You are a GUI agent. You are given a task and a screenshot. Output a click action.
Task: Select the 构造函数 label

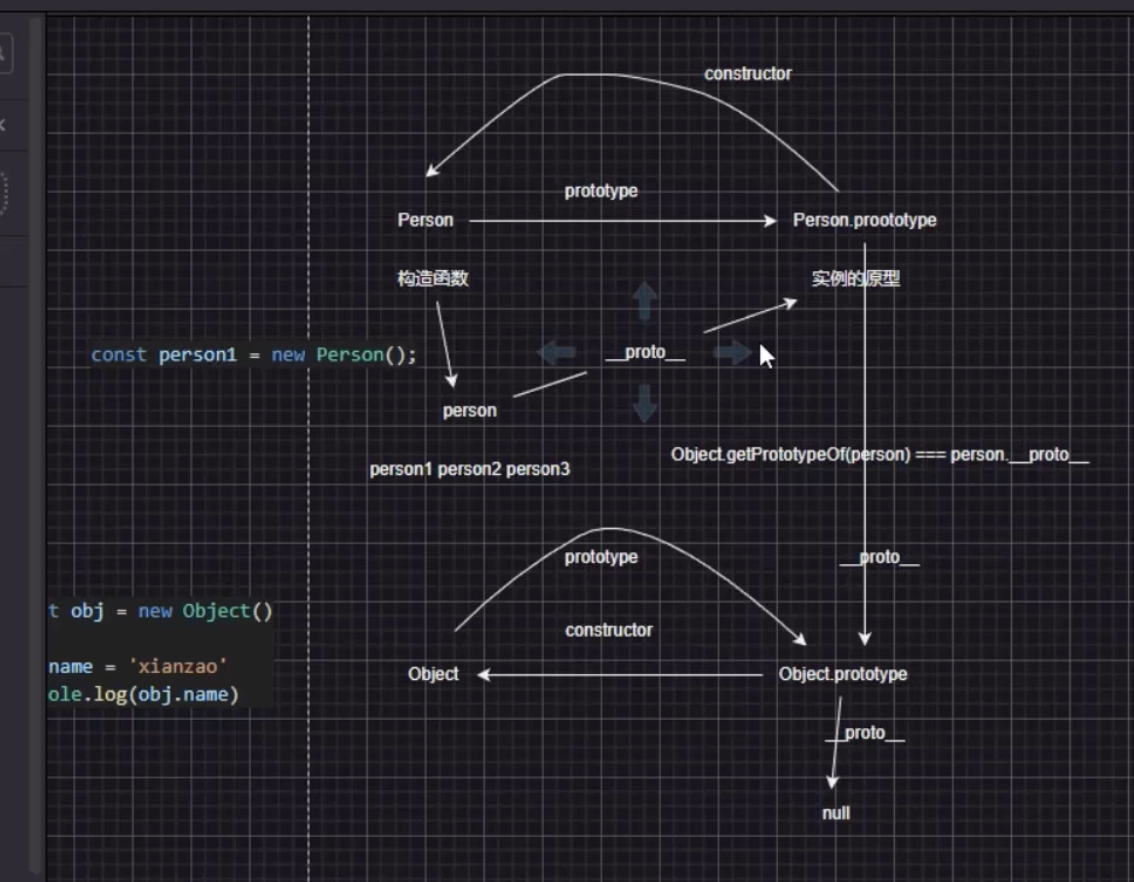(432, 279)
